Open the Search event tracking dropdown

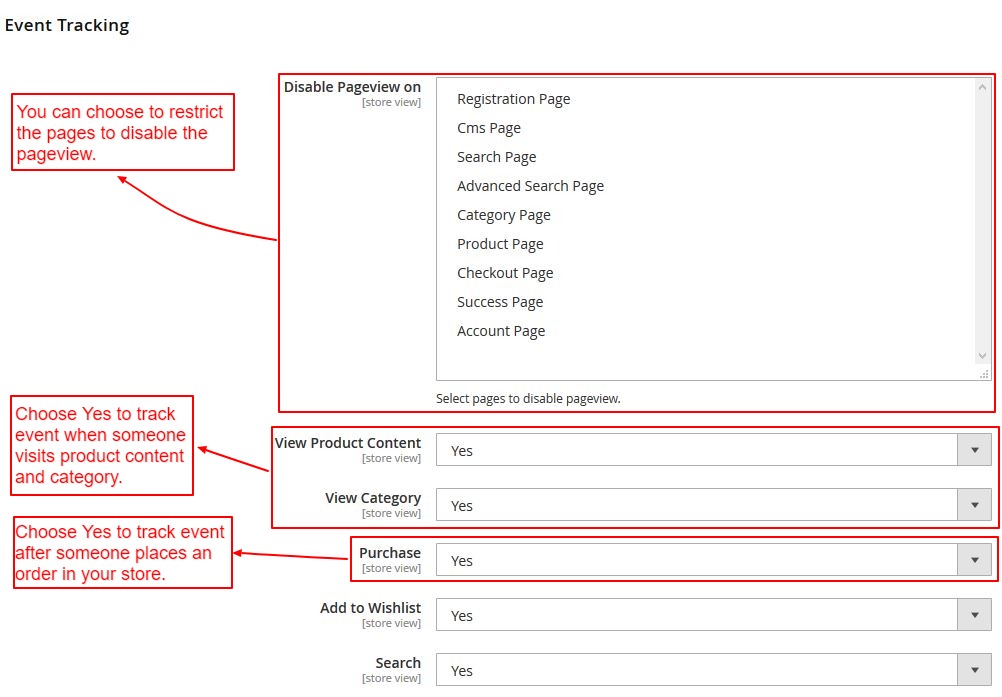tap(713, 670)
